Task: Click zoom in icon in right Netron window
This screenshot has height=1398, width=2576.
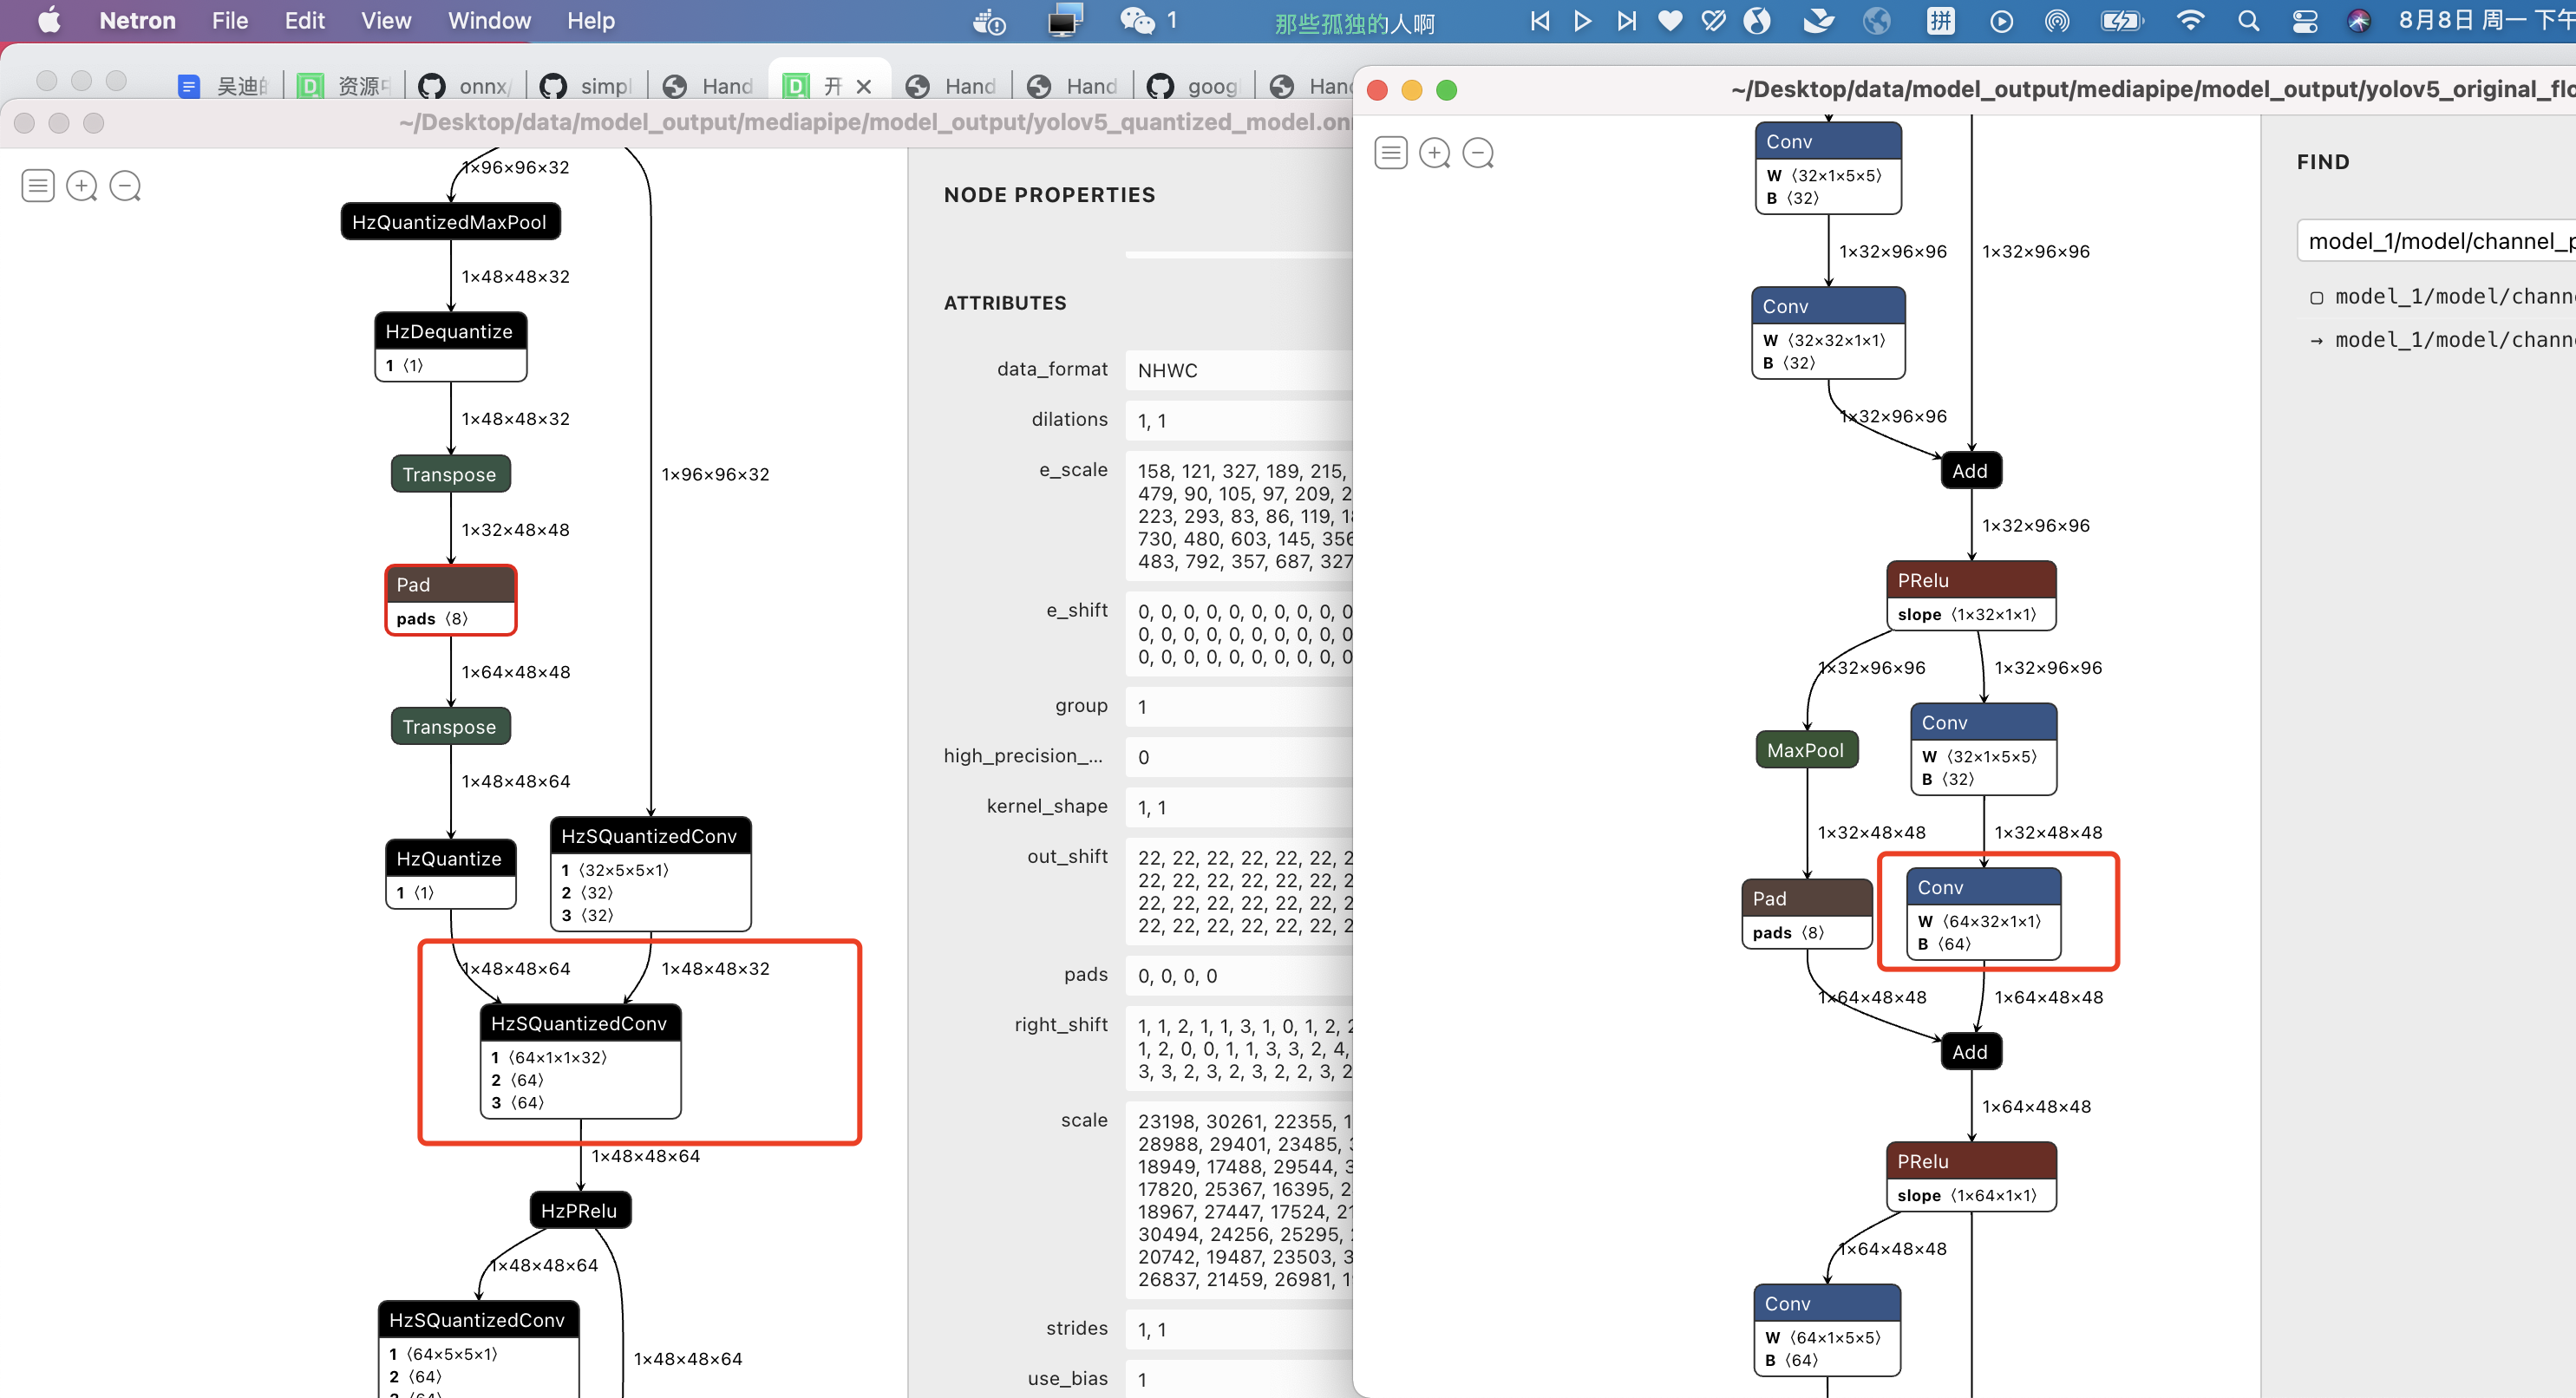Action: [x=1434, y=153]
